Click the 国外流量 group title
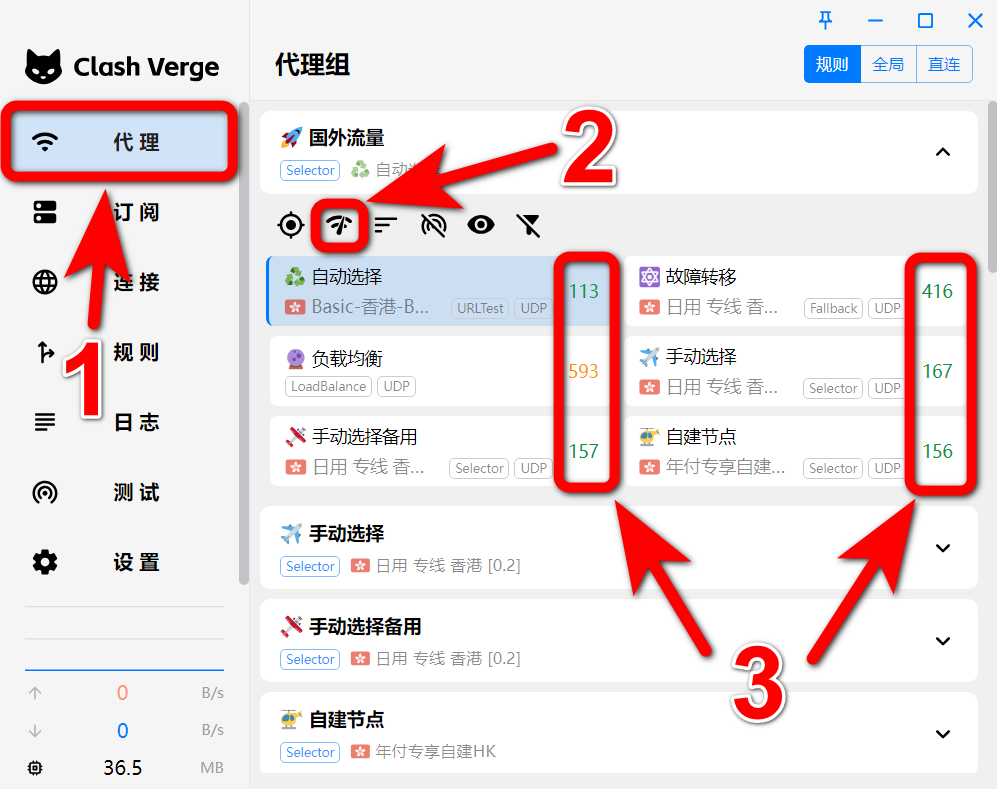 (x=347, y=138)
